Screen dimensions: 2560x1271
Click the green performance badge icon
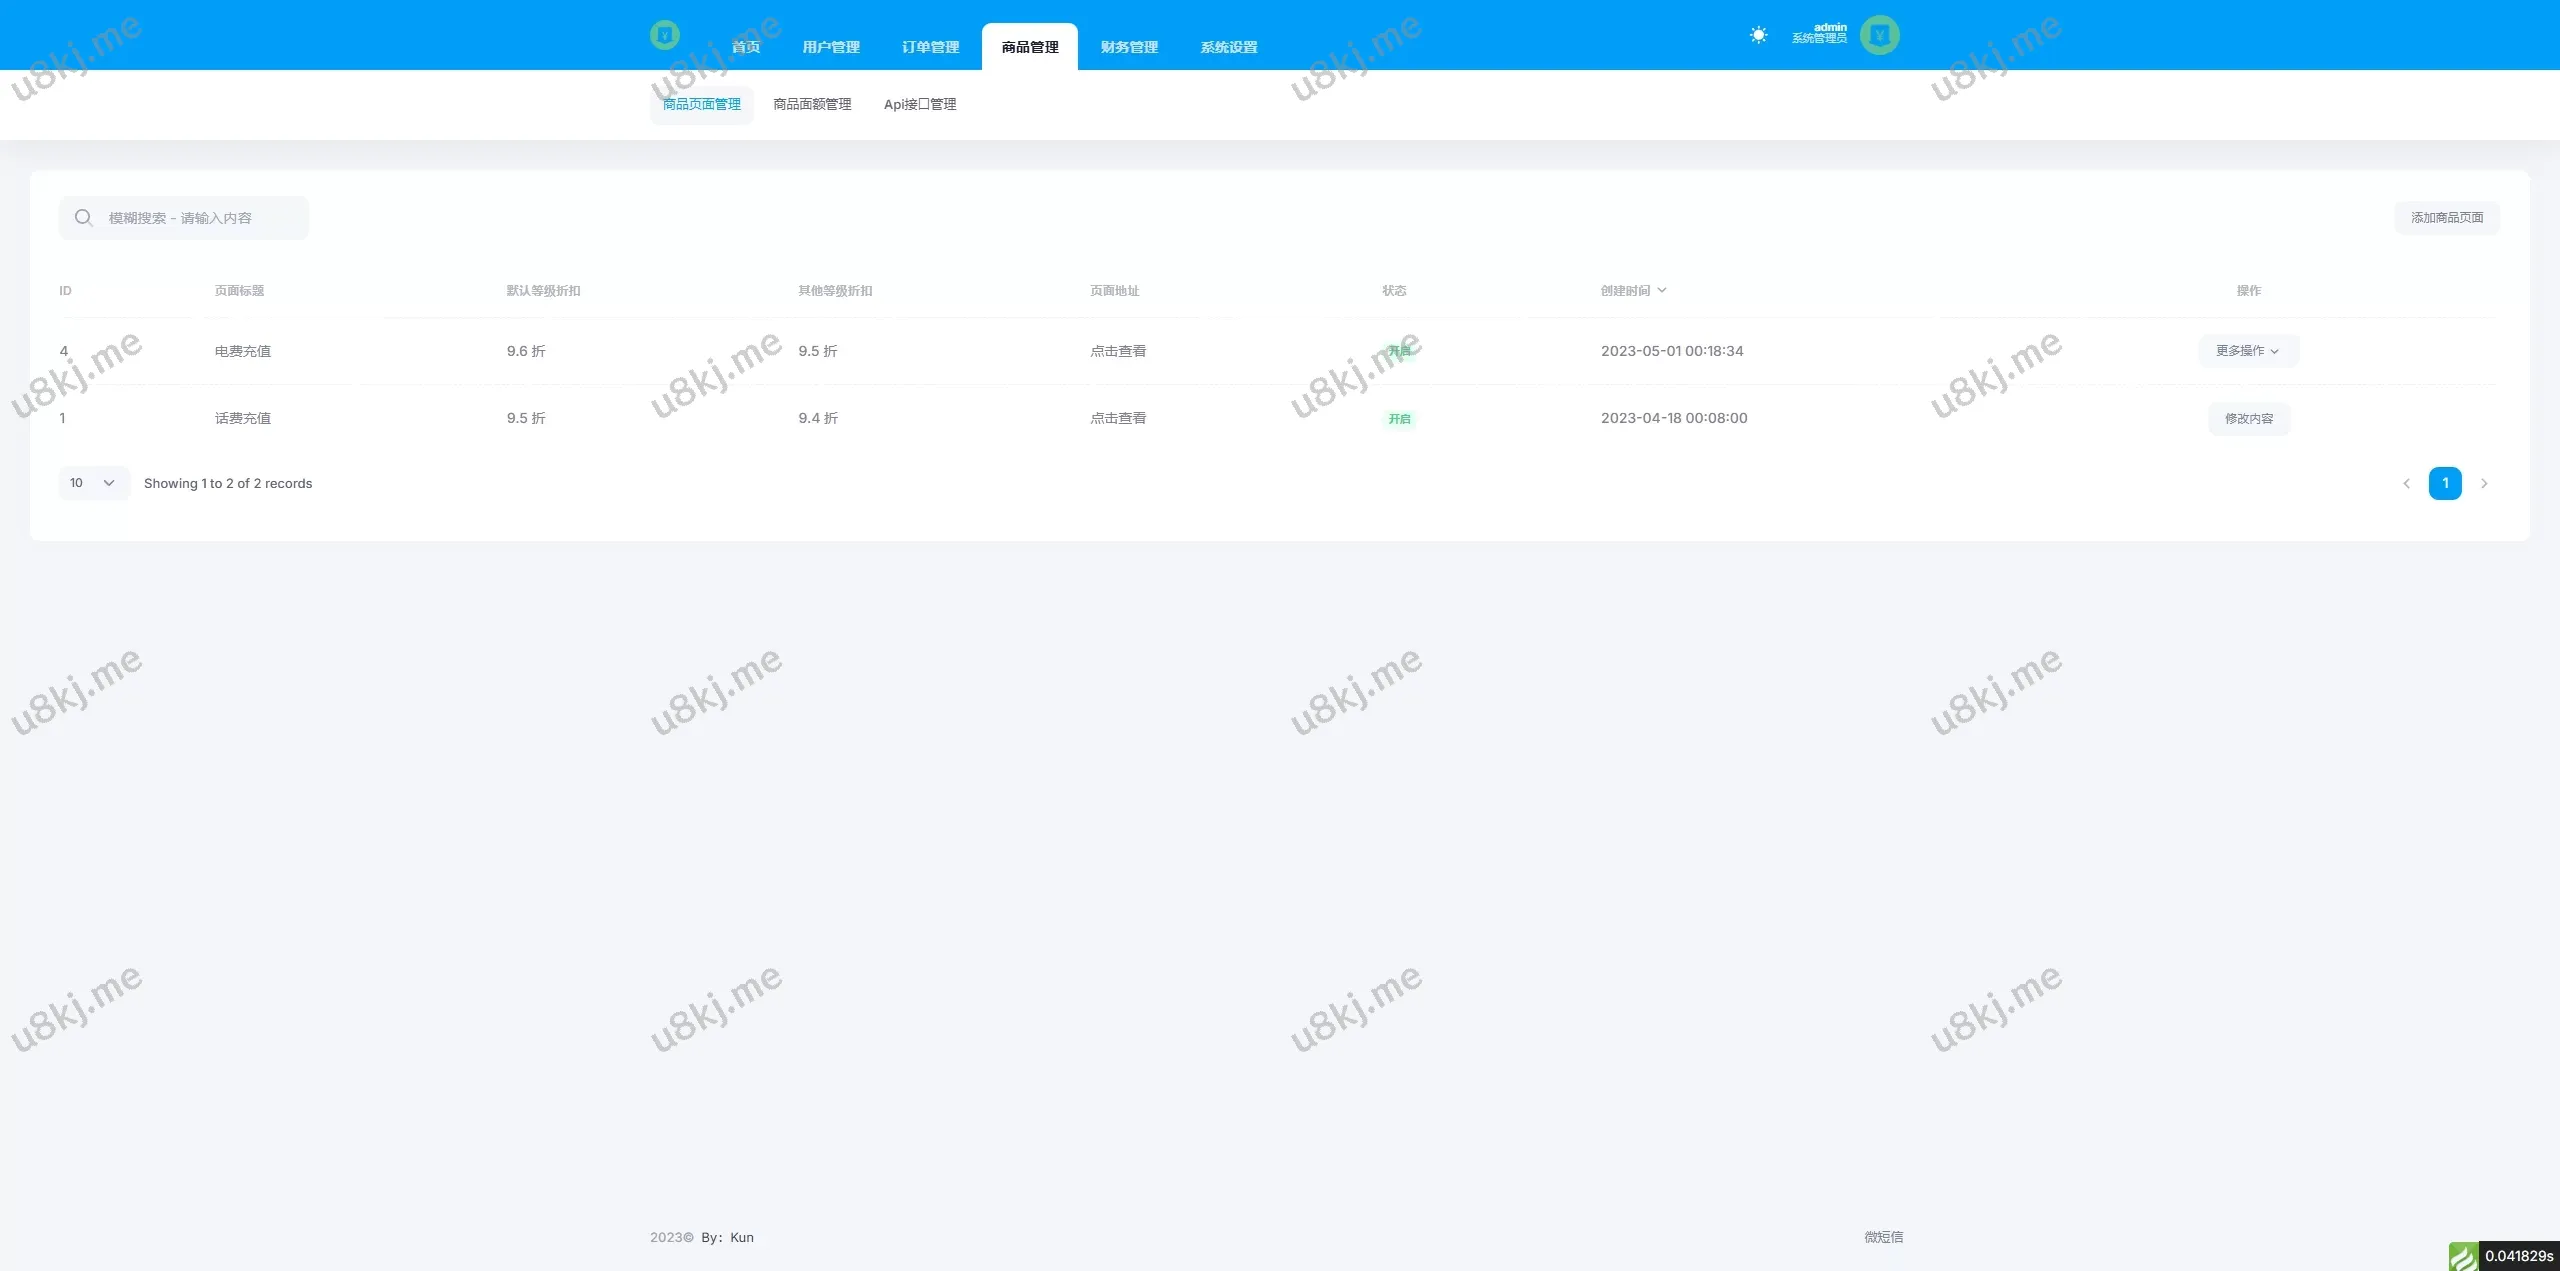(x=2463, y=1256)
